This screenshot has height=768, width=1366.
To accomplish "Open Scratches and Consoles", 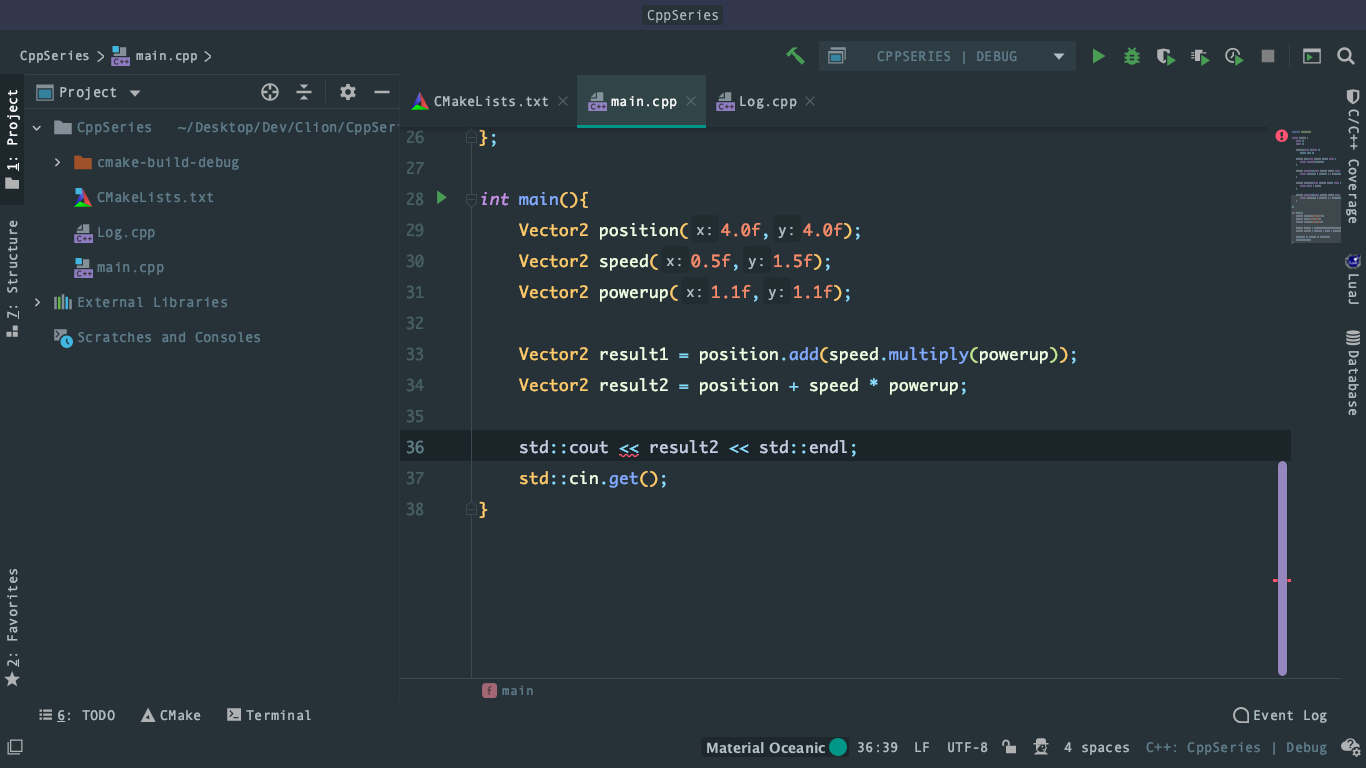I will pyautogui.click(x=168, y=337).
